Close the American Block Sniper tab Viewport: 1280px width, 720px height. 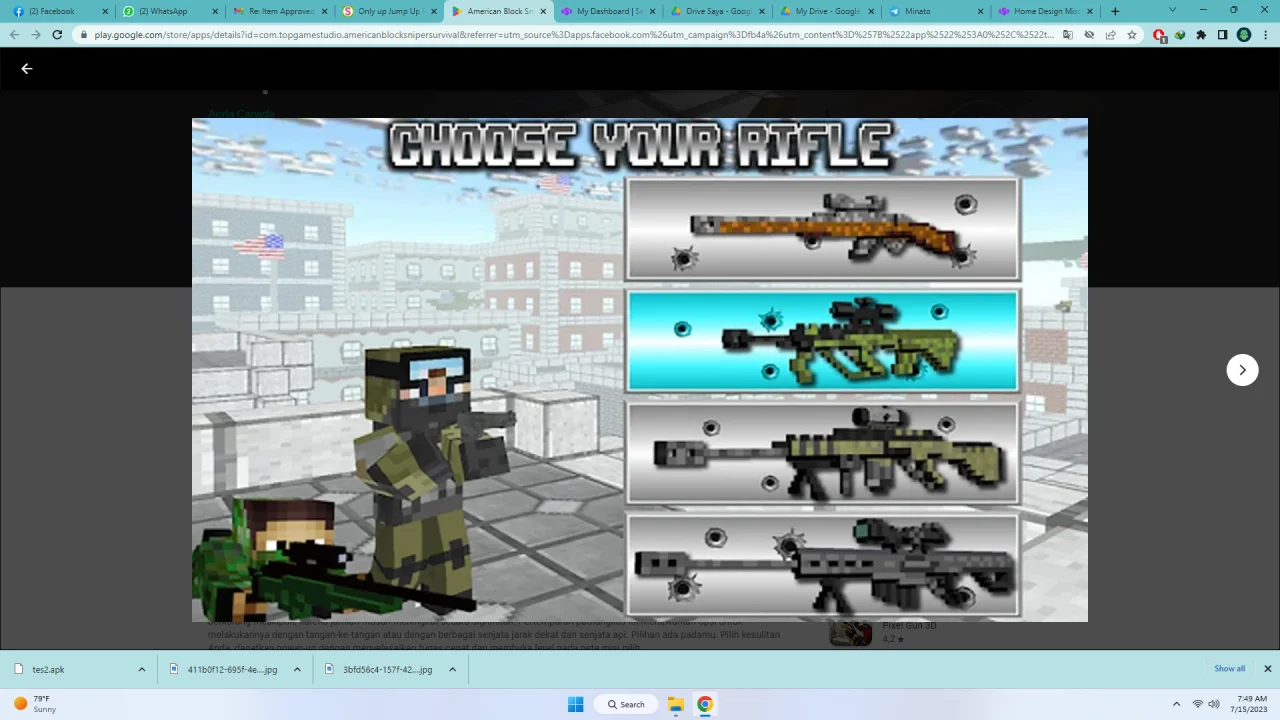[x=544, y=11]
